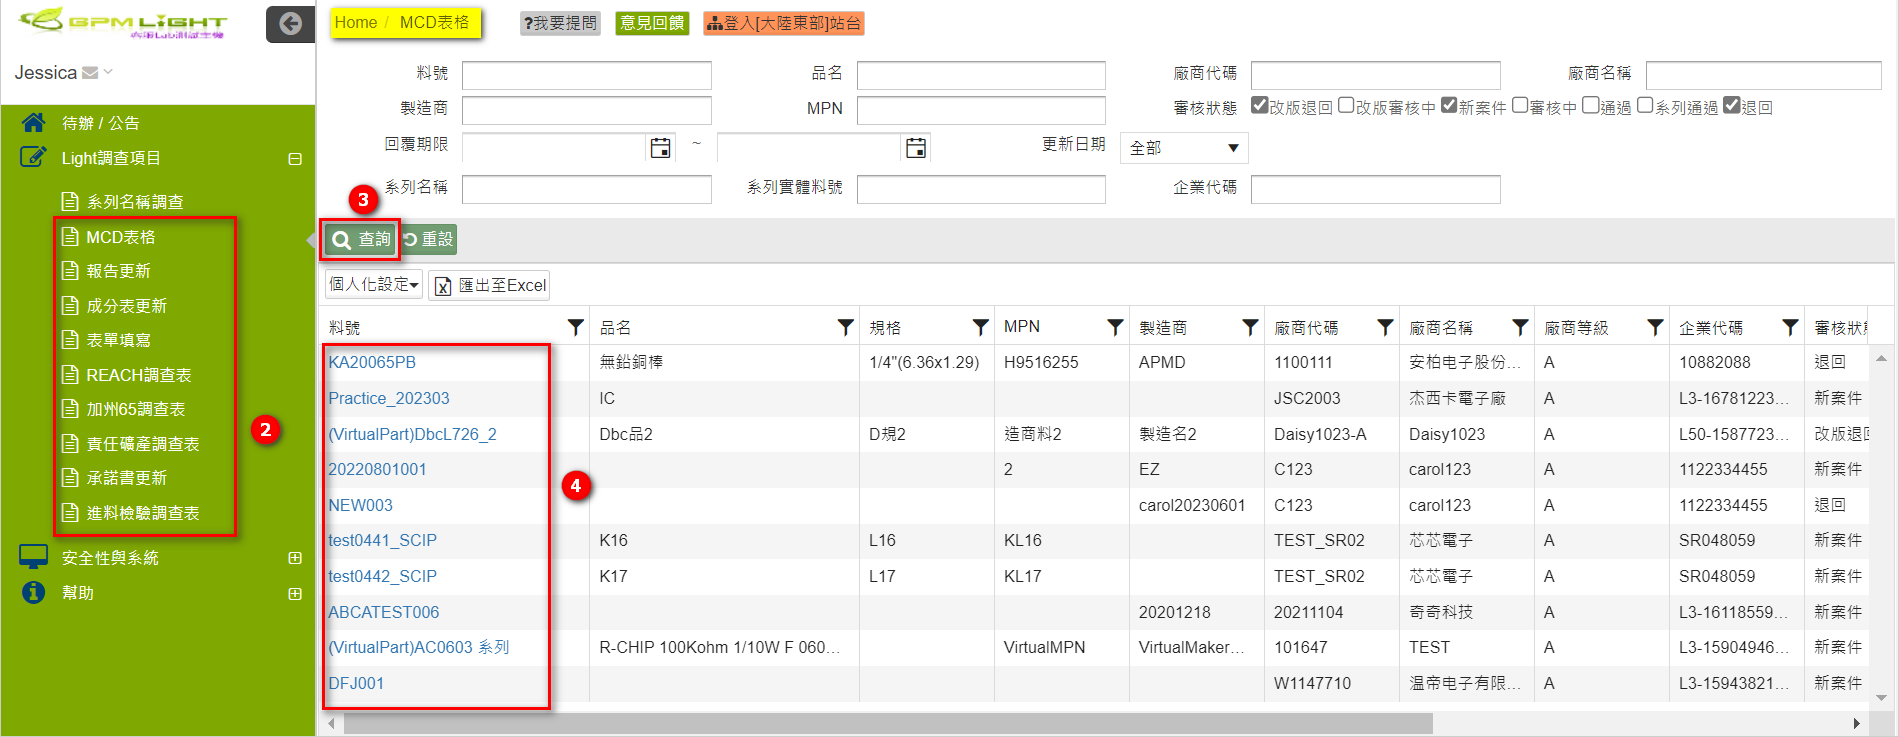Filter the 規格 column

981,327
